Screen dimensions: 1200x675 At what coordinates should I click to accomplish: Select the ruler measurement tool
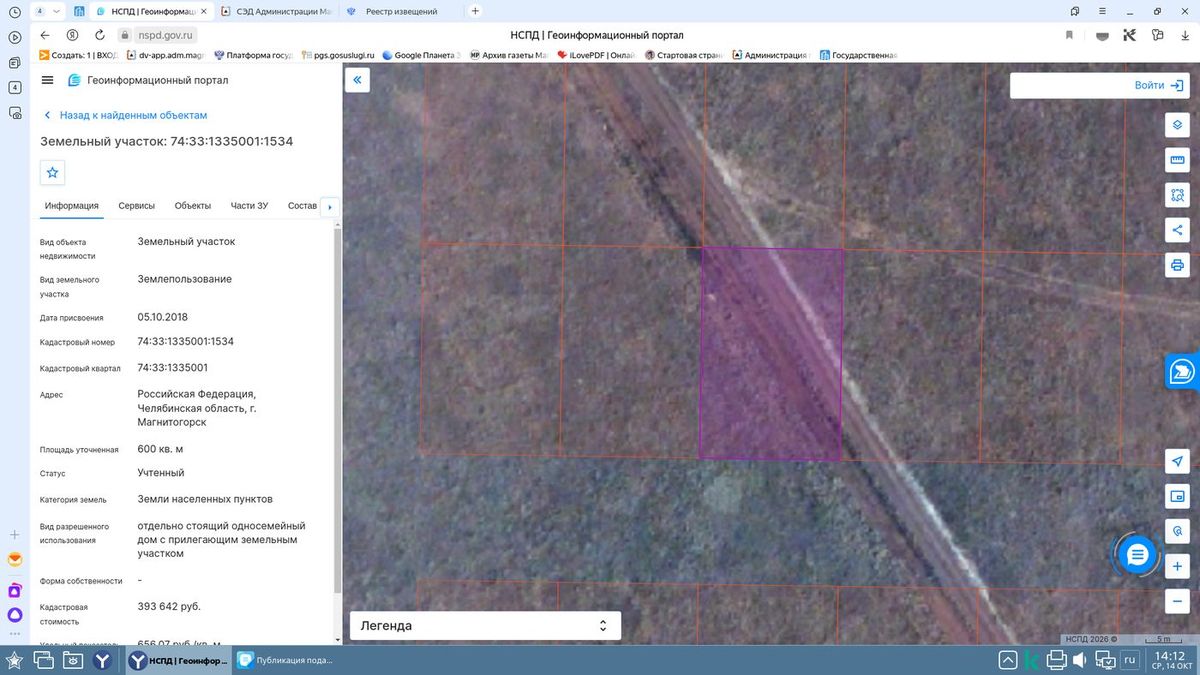pyautogui.click(x=1177, y=160)
